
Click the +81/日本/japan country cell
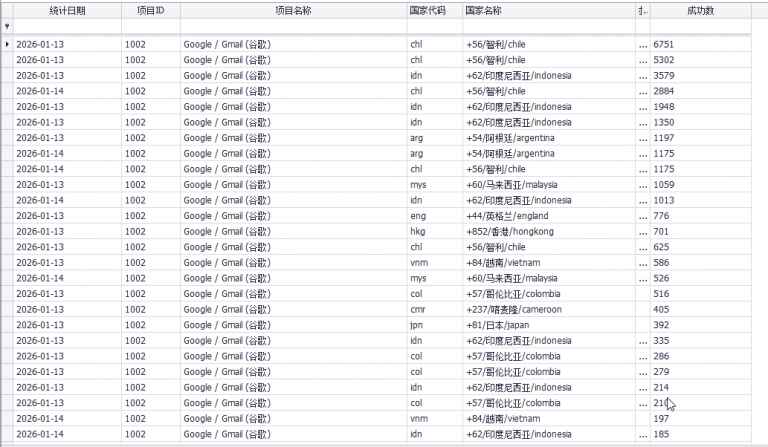coord(549,325)
